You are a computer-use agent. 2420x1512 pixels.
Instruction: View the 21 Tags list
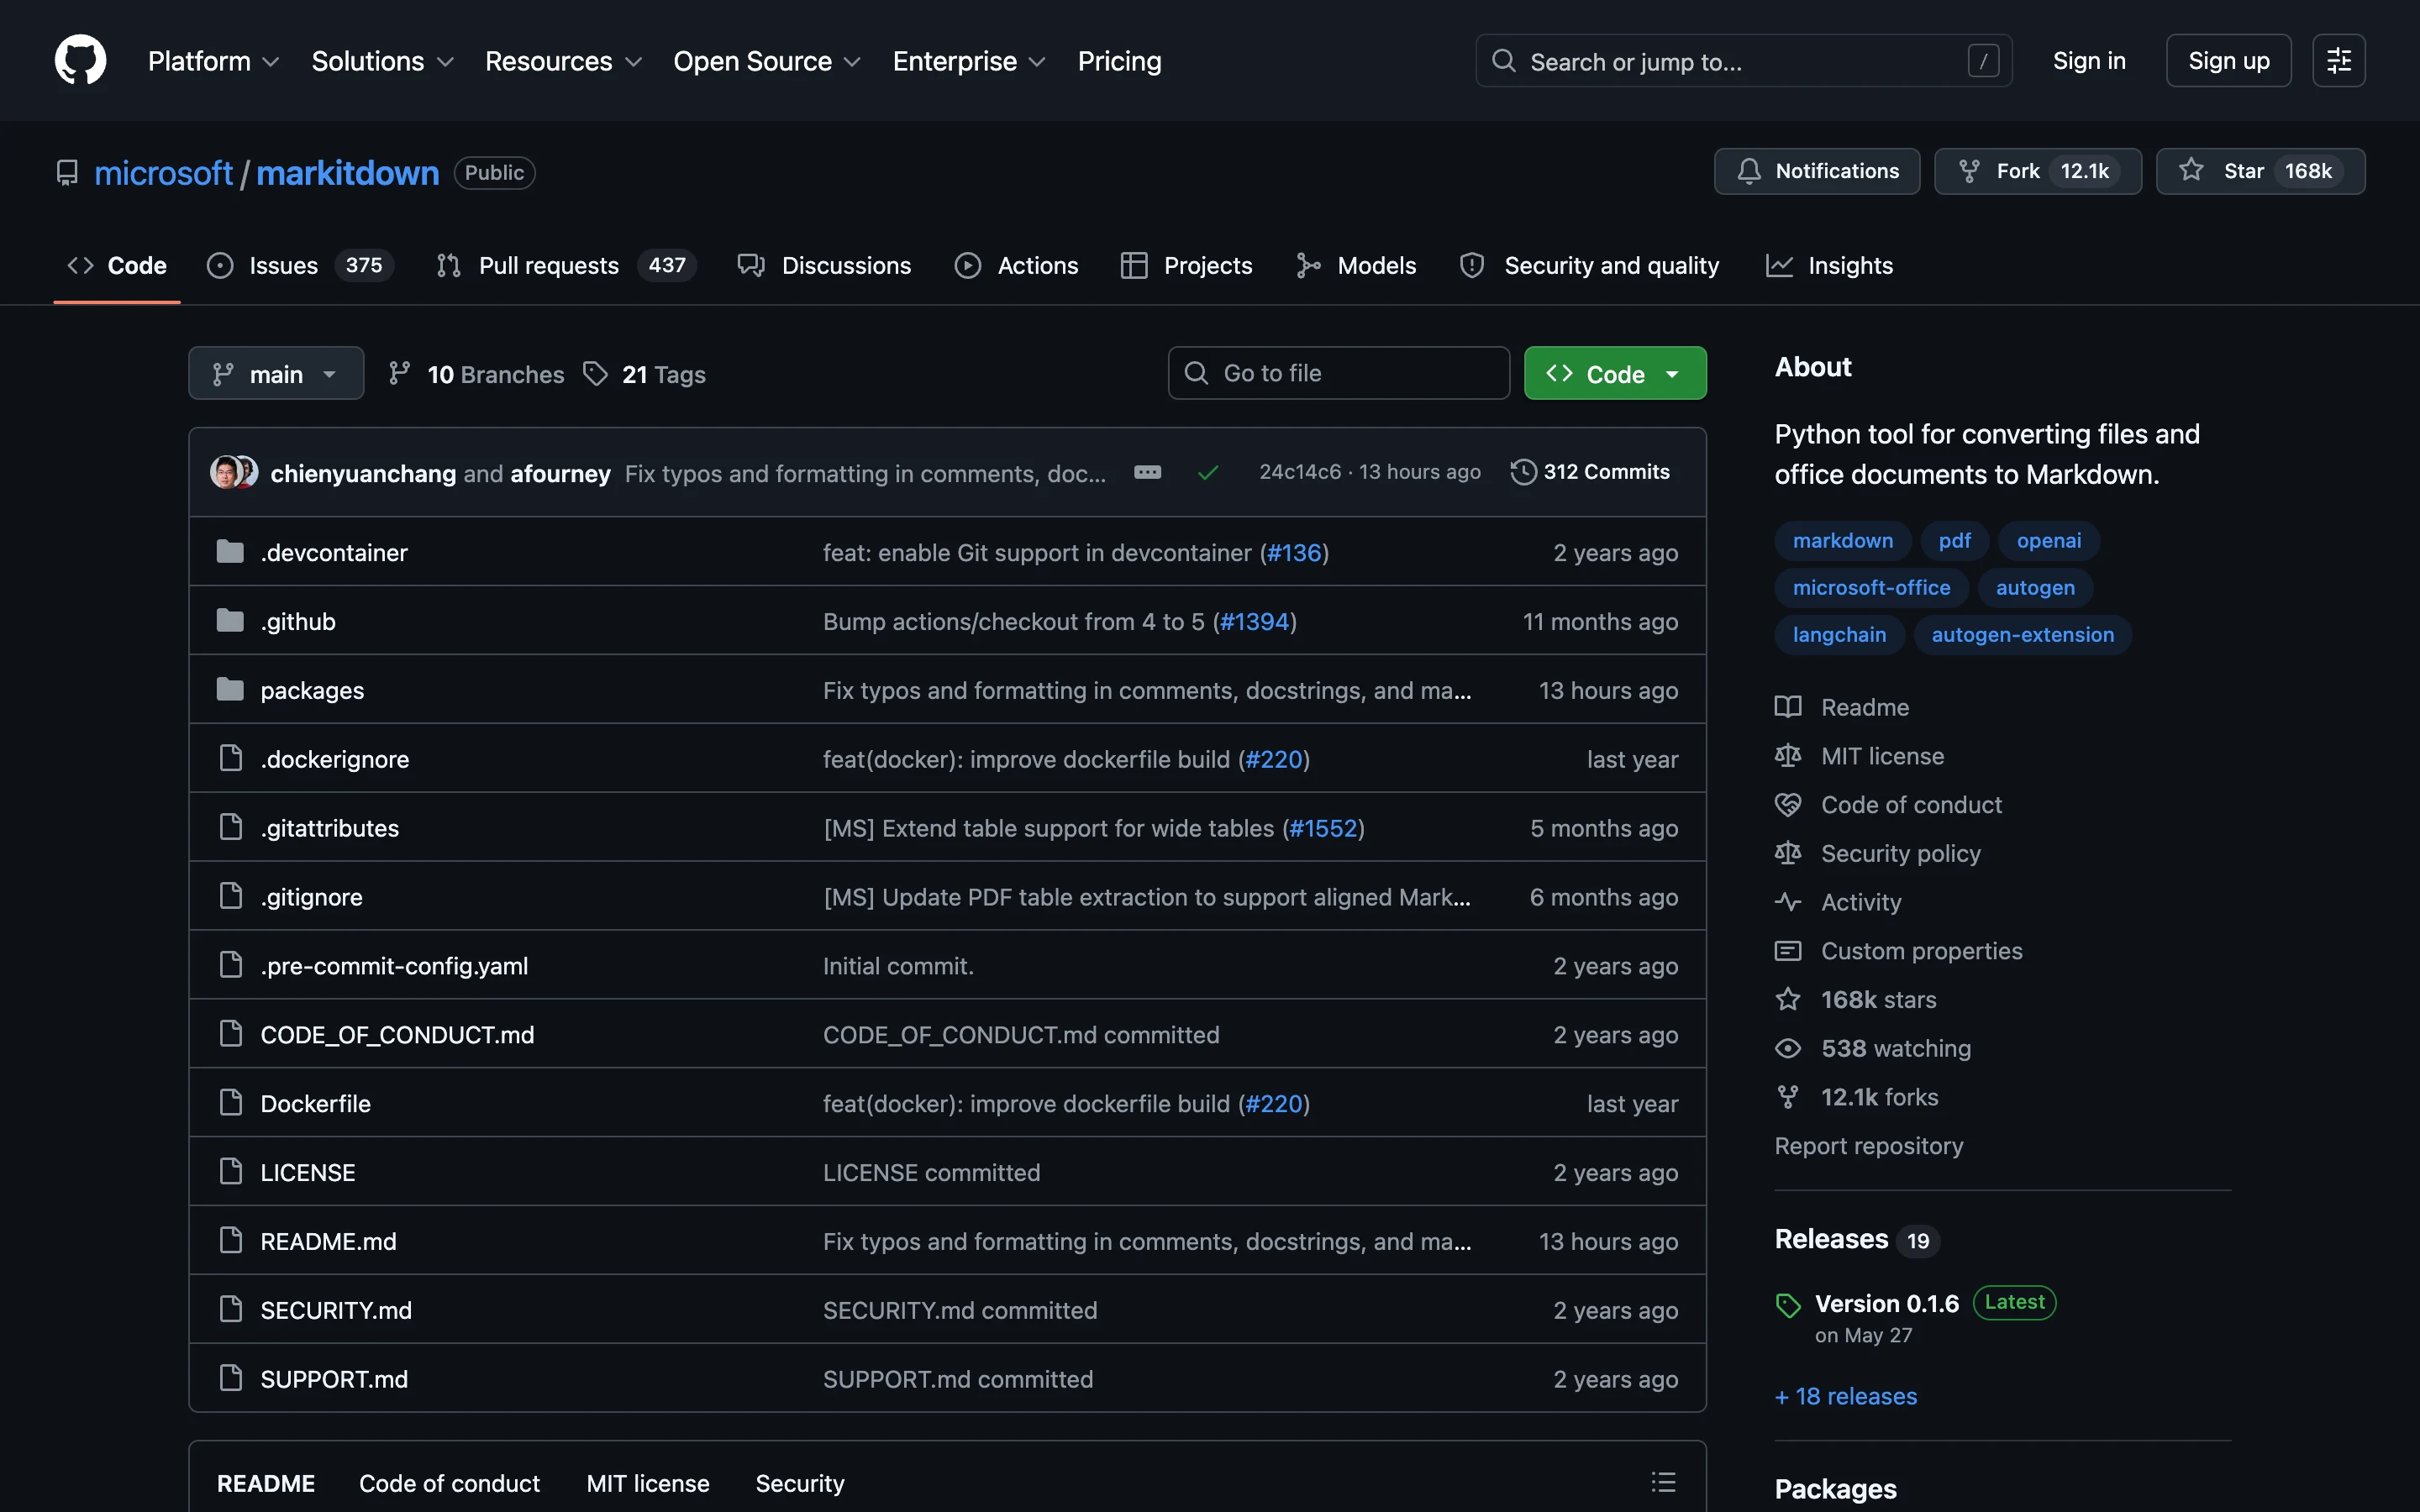pyautogui.click(x=644, y=373)
